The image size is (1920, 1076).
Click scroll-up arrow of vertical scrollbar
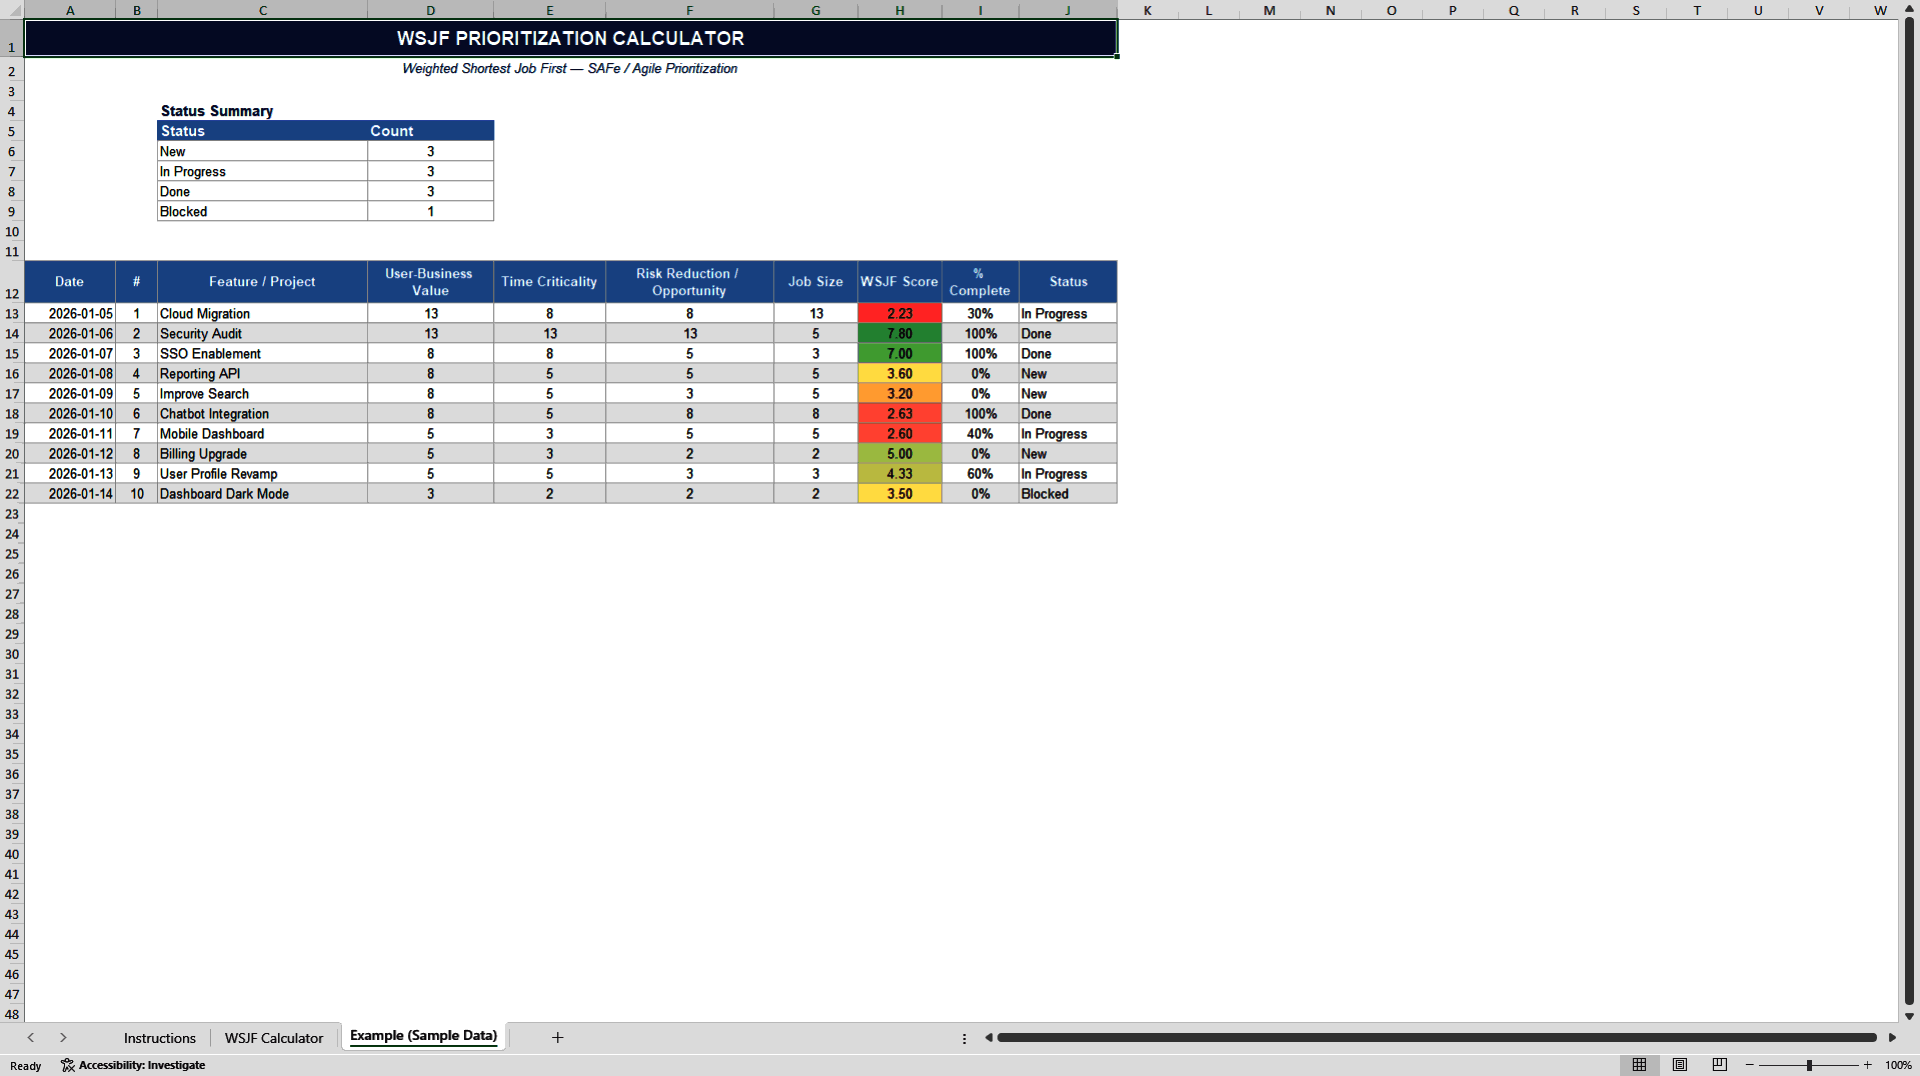point(1909,10)
